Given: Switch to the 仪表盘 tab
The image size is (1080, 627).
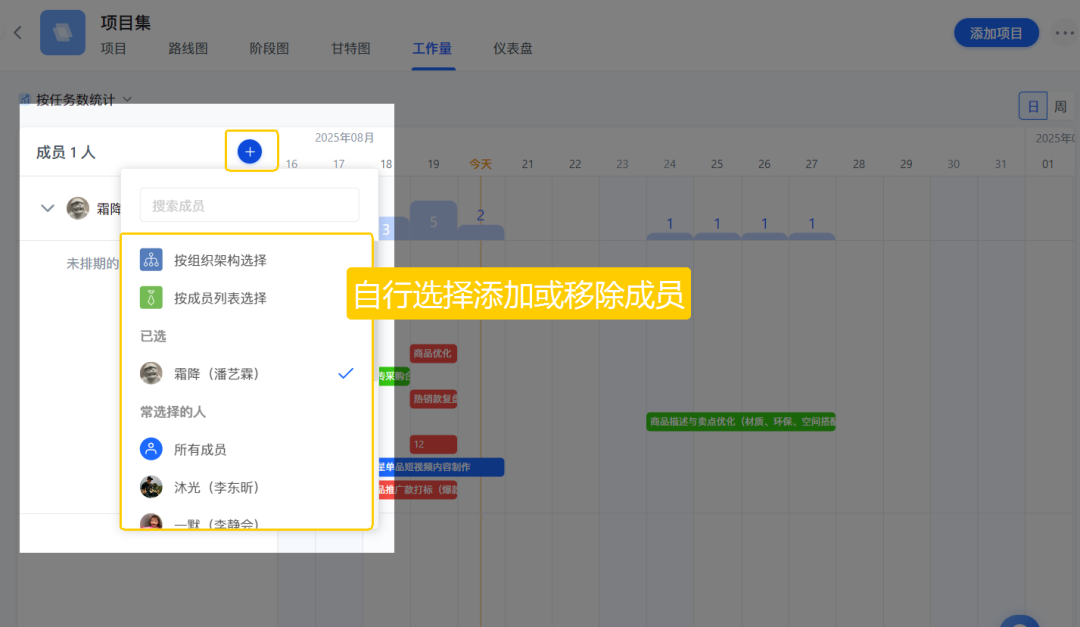Looking at the screenshot, I should click(x=512, y=48).
